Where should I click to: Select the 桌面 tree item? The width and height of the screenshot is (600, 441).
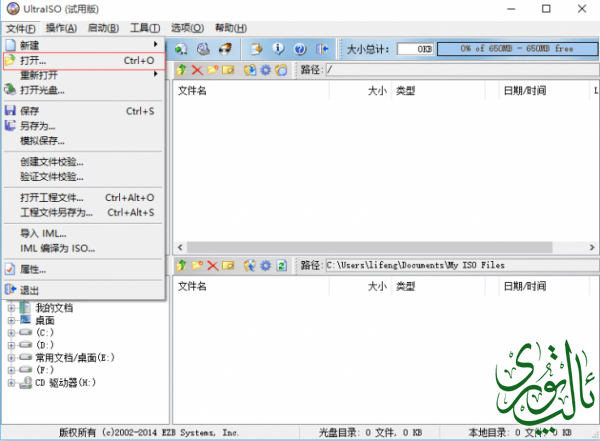(45, 320)
